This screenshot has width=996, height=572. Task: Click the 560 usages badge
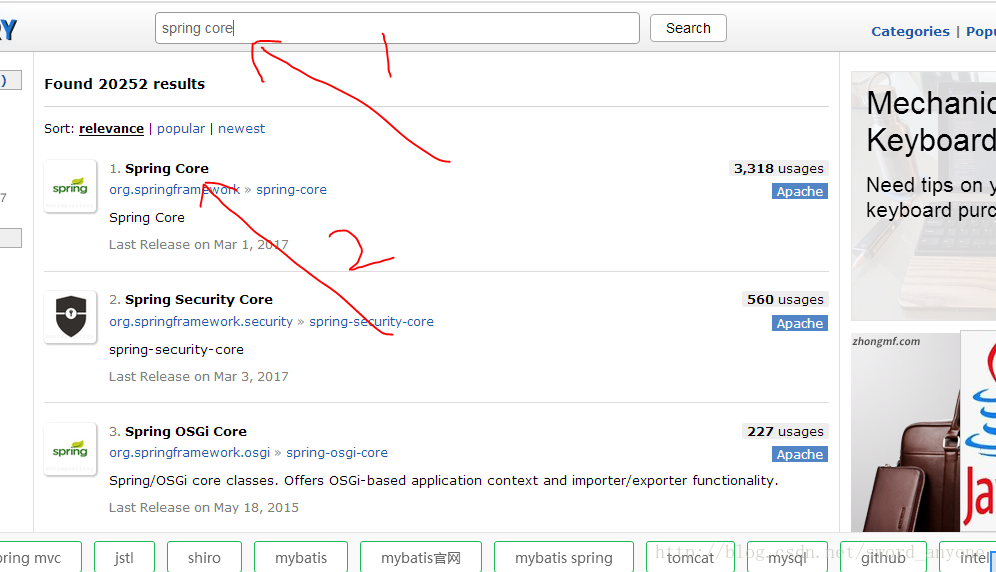coord(785,299)
